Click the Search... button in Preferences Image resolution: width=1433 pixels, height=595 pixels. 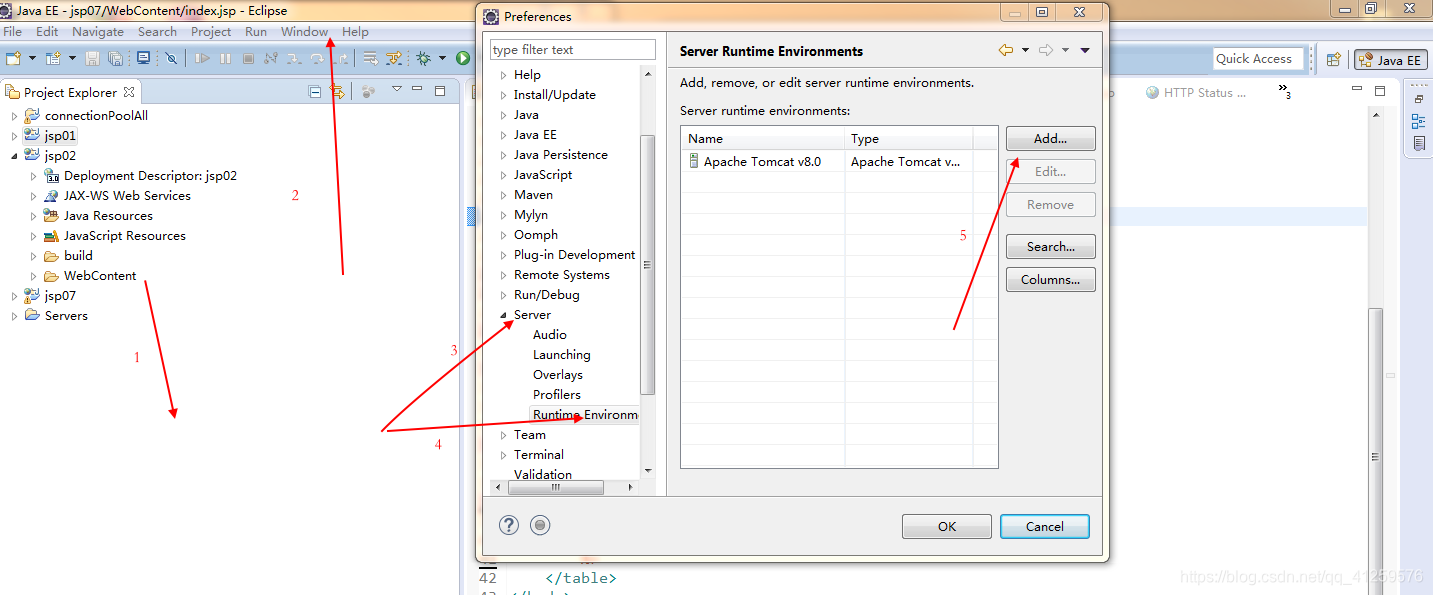click(x=1050, y=246)
